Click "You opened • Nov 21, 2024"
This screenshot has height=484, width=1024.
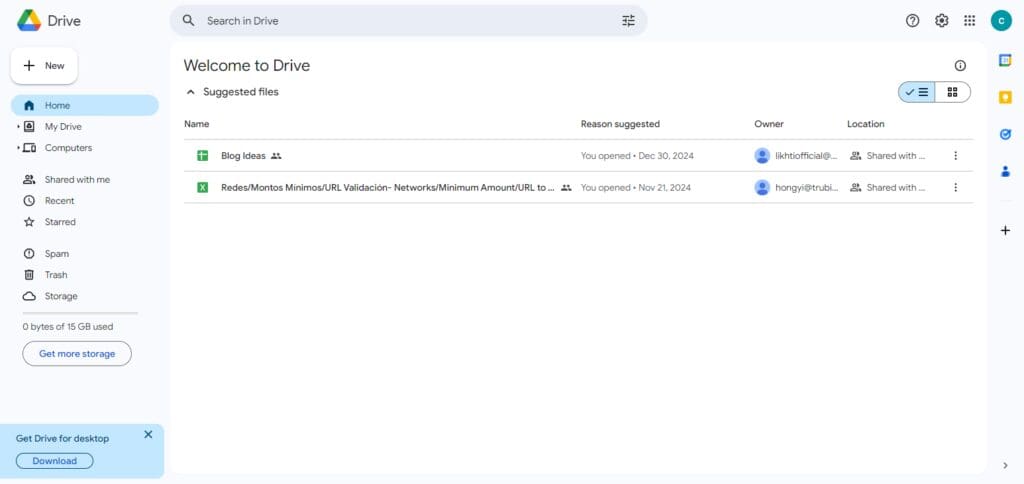click(x=635, y=187)
